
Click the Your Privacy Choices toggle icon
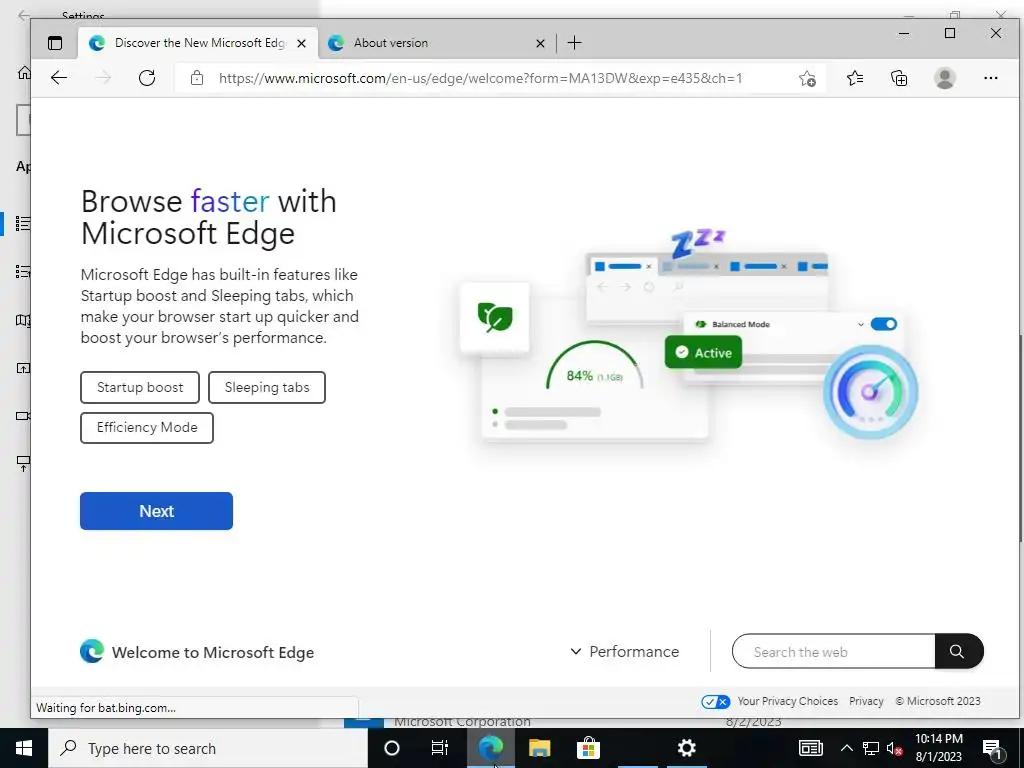(x=716, y=701)
